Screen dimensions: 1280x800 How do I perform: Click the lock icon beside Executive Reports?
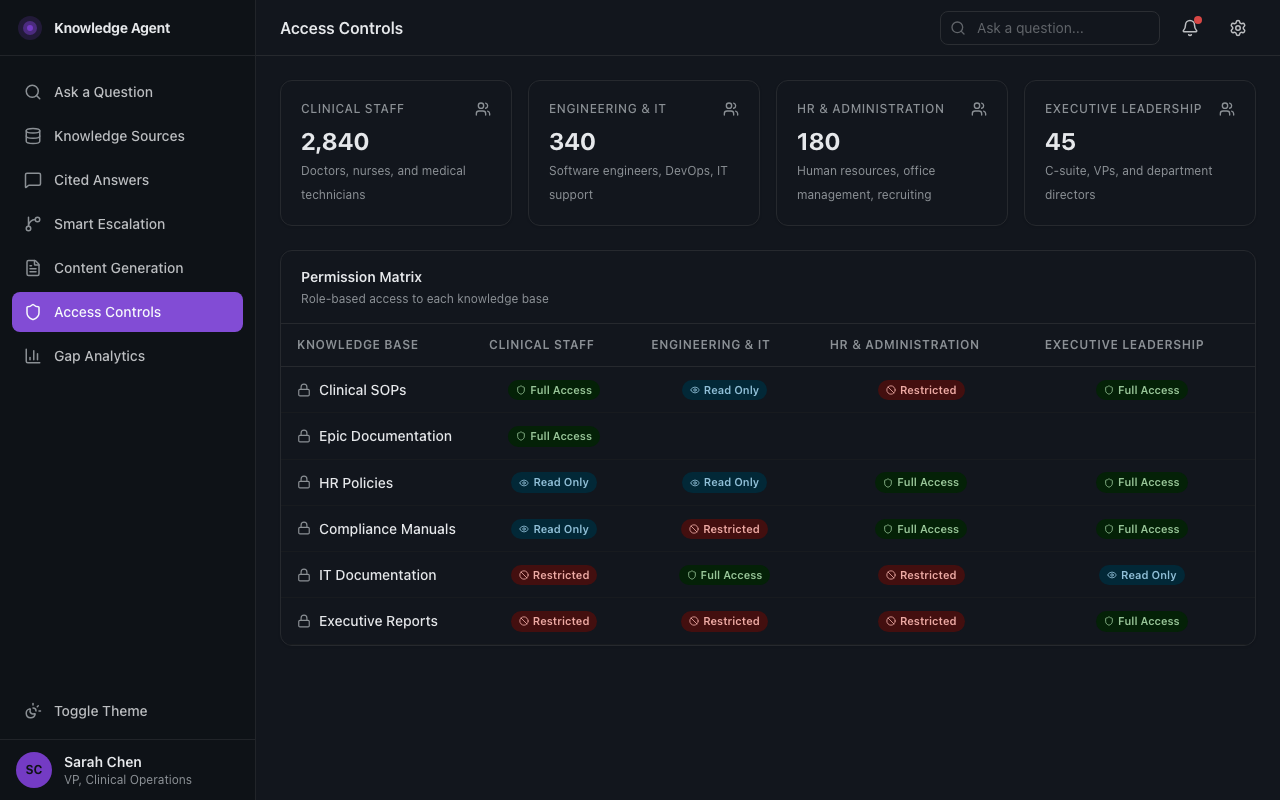(x=303, y=621)
